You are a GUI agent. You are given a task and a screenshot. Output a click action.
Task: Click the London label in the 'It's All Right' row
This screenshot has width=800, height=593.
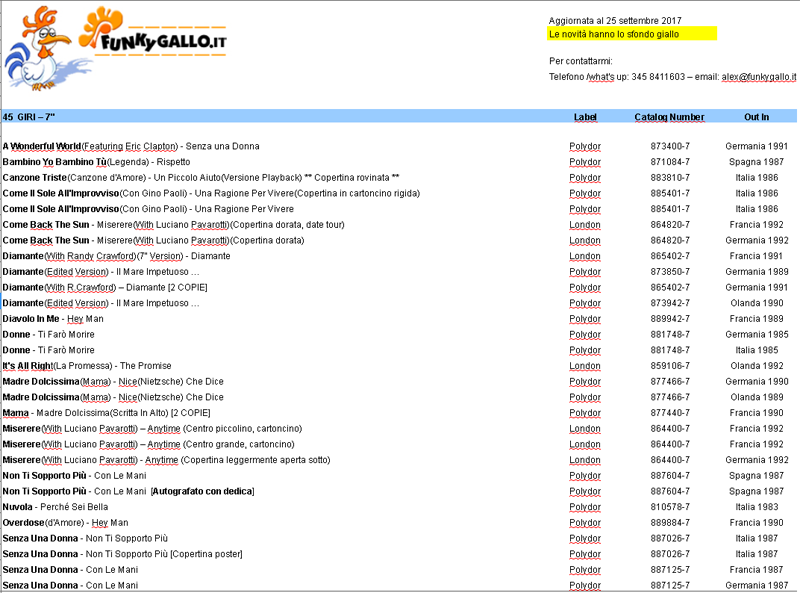coord(585,366)
